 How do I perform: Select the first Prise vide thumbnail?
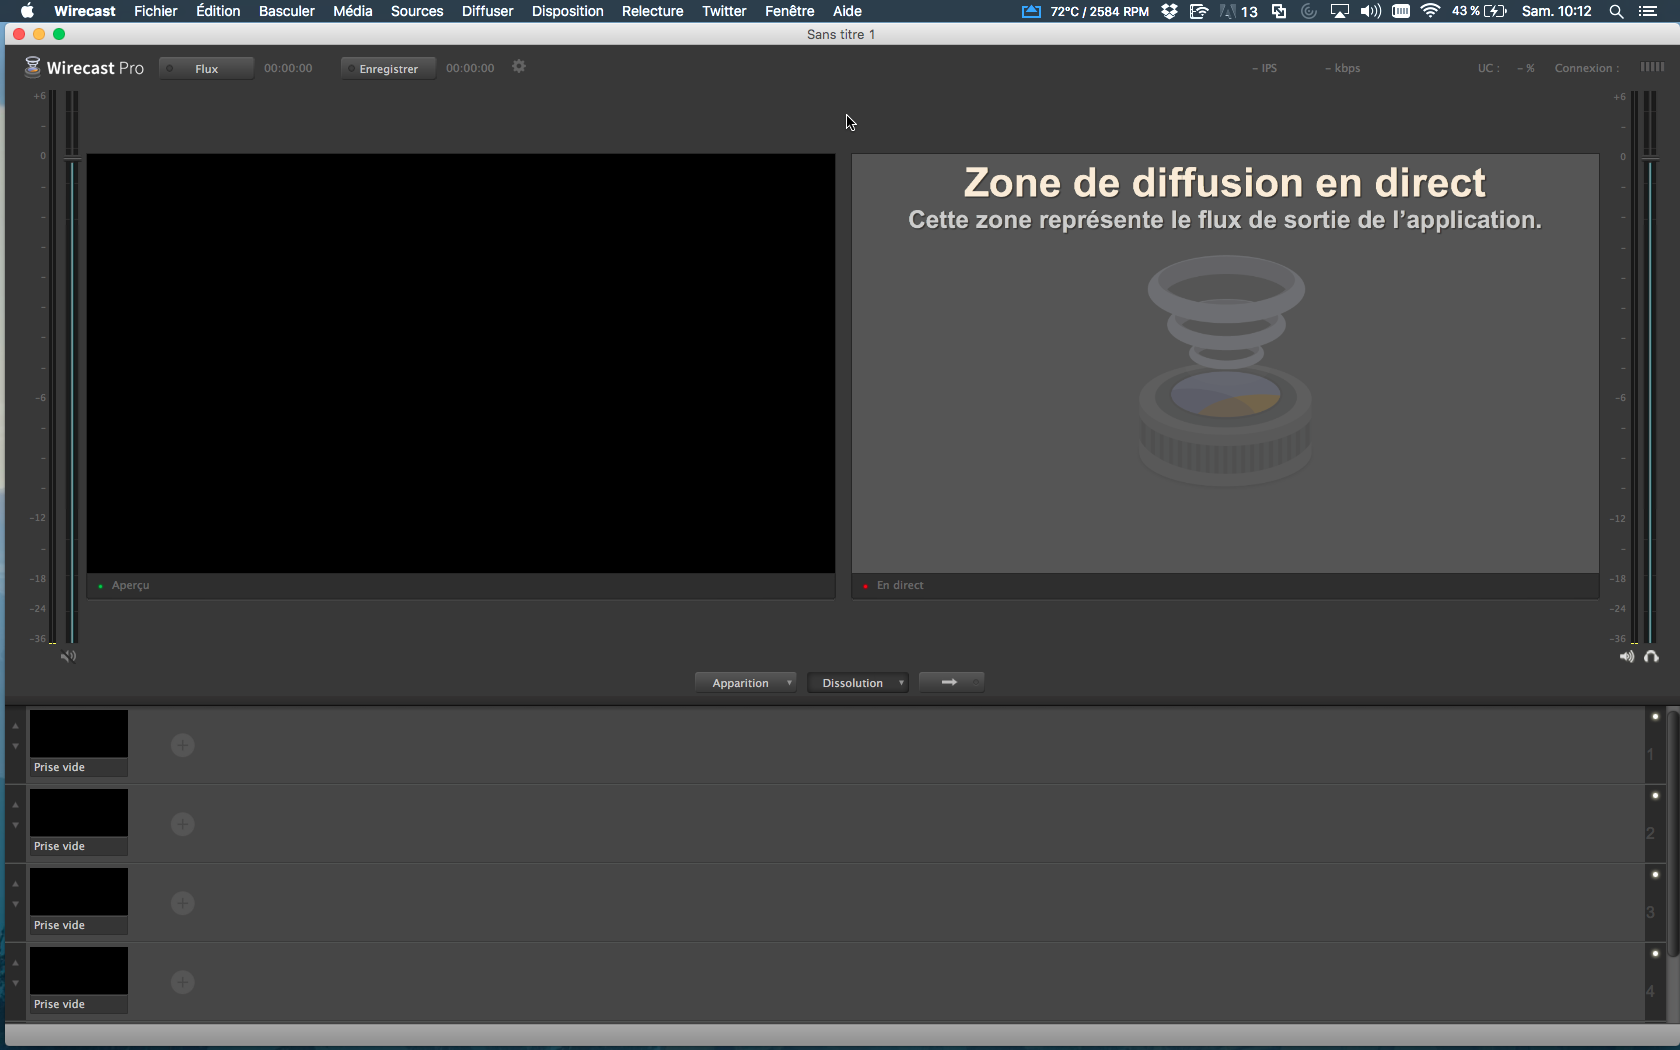point(79,735)
